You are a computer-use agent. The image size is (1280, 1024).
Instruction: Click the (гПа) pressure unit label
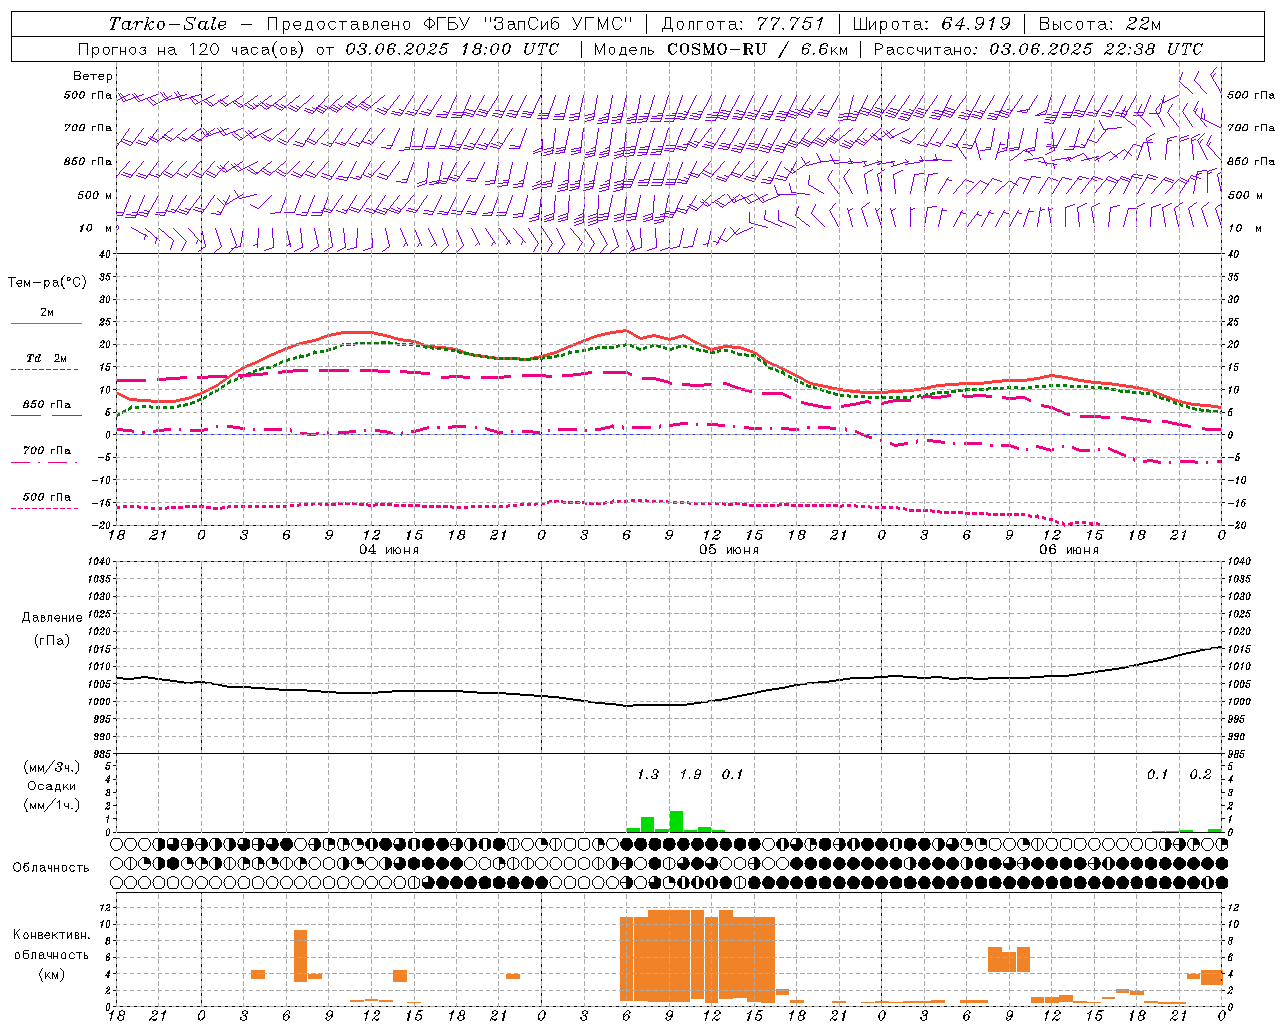click(x=52, y=641)
